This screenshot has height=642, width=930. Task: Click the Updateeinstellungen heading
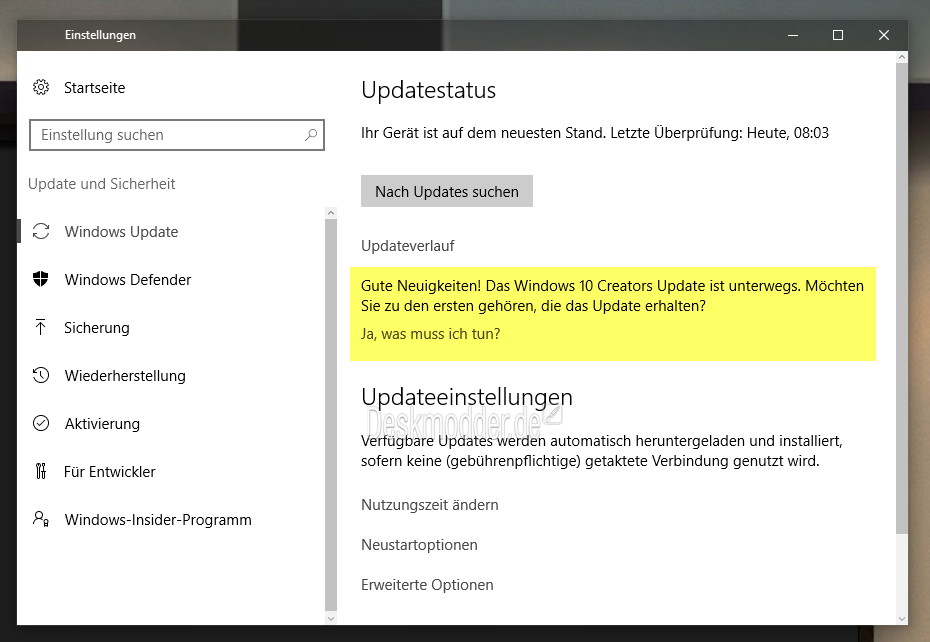point(467,396)
